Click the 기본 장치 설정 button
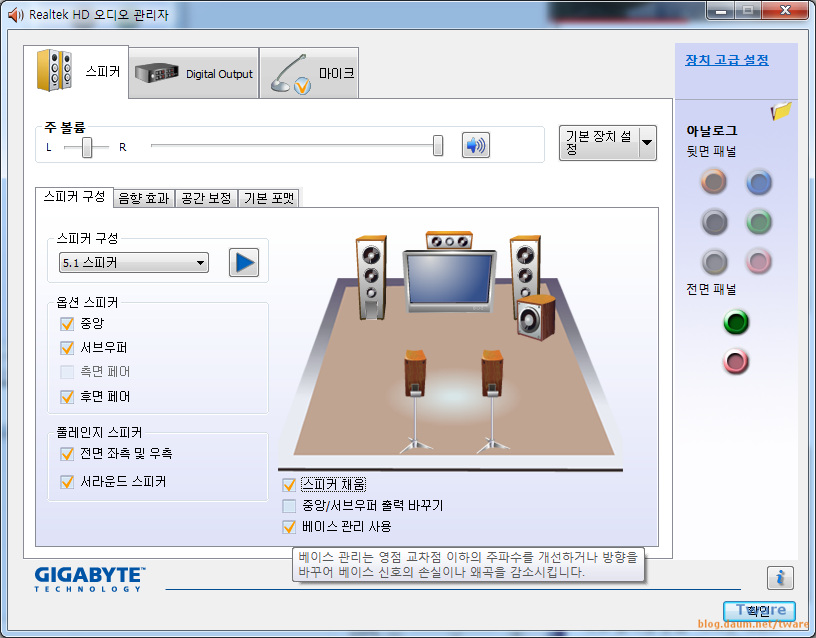 pyautogui.click(x=599, y=143)
